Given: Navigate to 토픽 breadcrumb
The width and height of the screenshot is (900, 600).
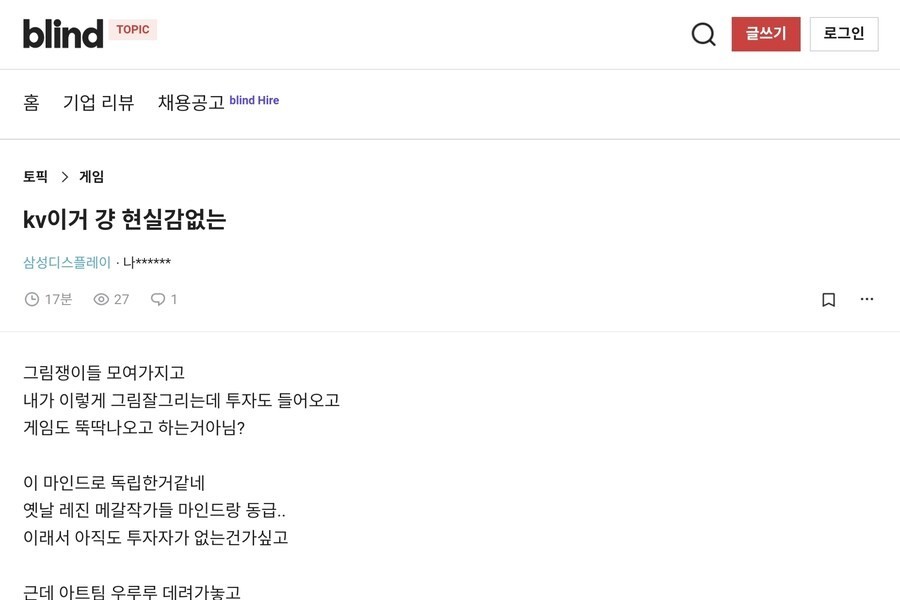Looking at the screenshot, I should (35, 177).
